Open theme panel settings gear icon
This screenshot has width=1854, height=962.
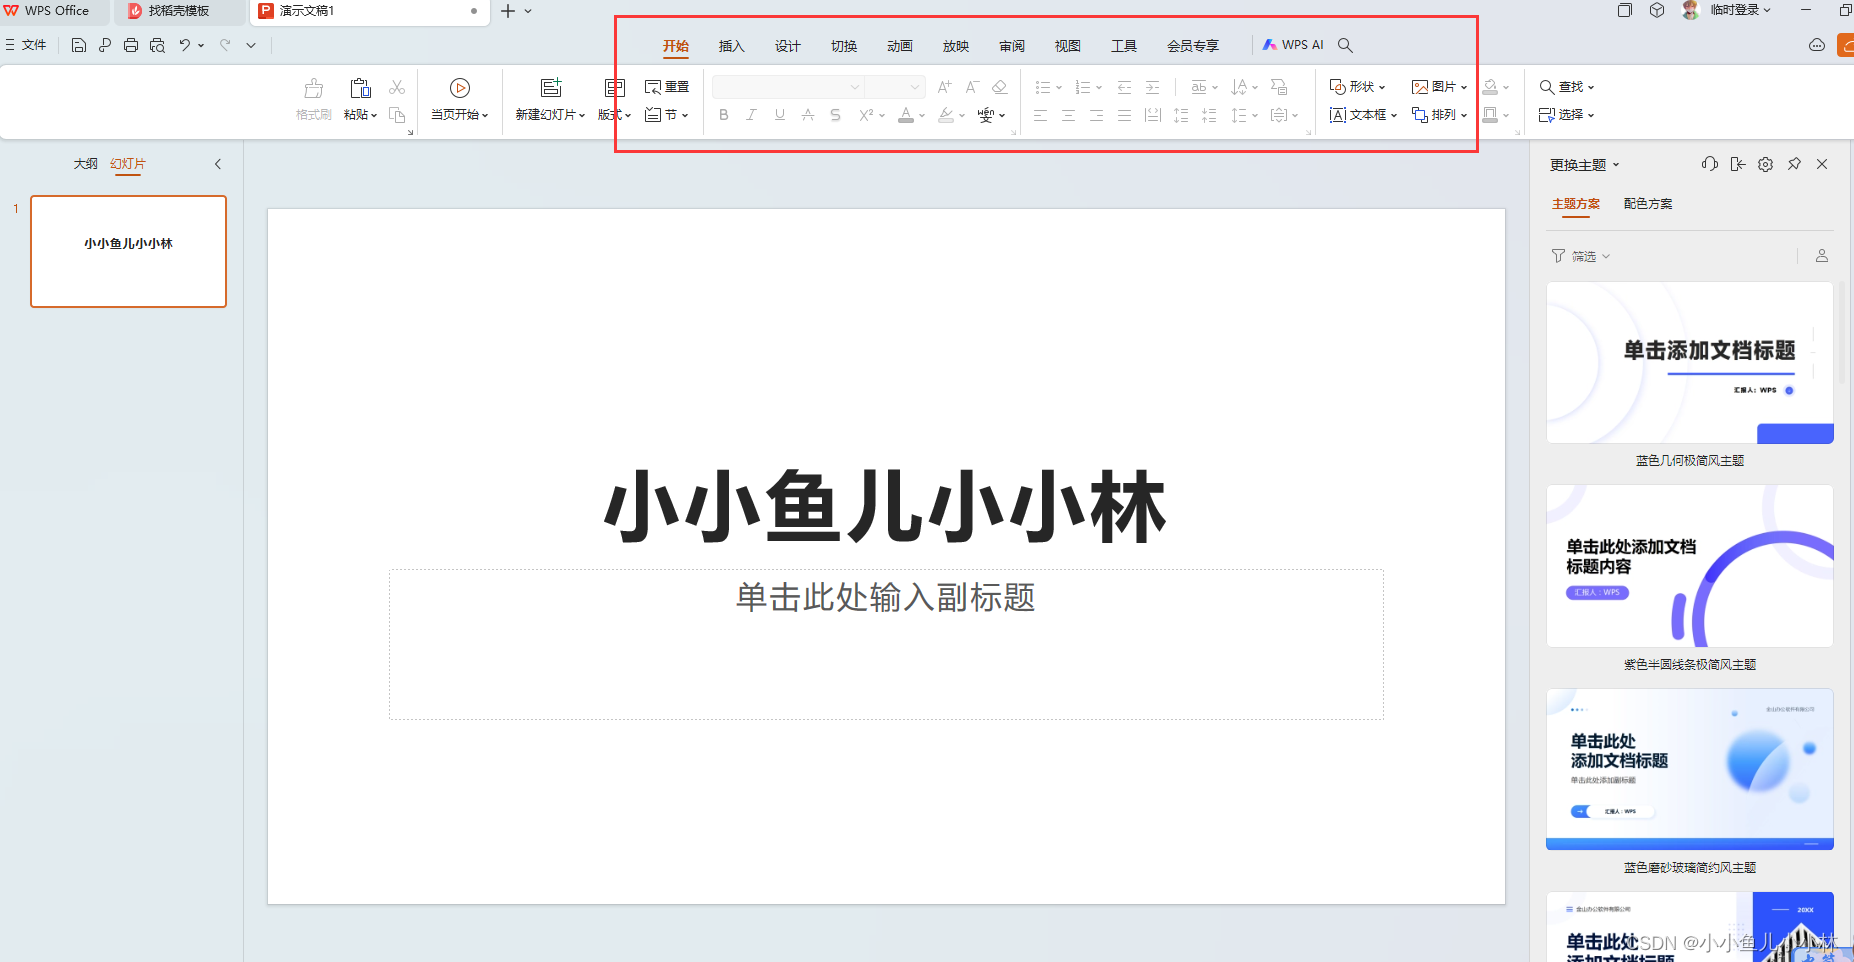point(1766,164)
